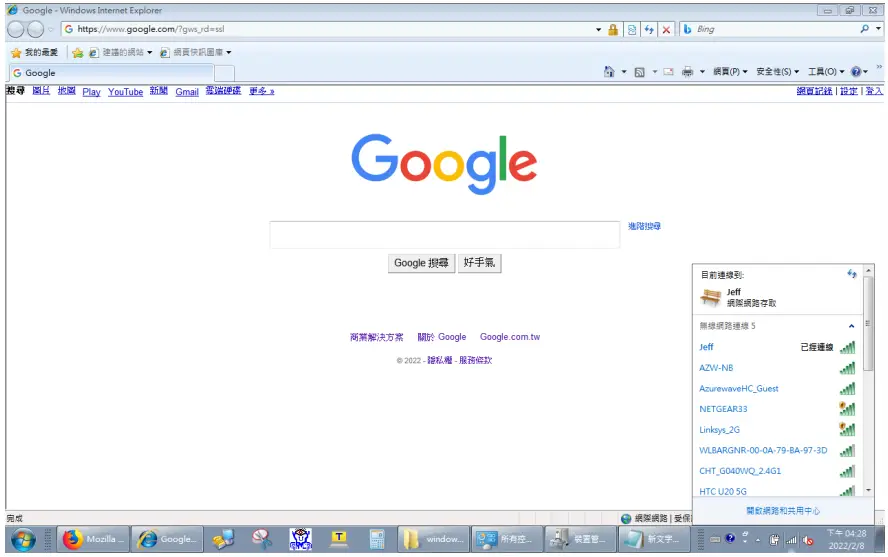Click the taskbar clock showing 04:28
This screenshot has height=557, width=888.
(846, 539)
